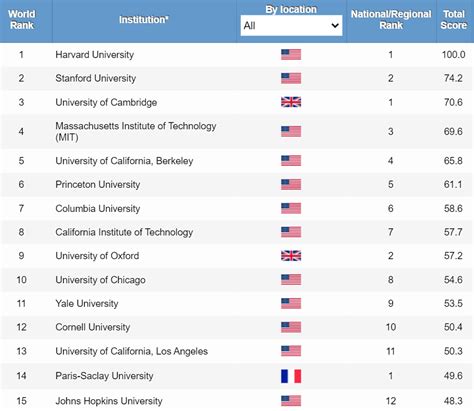
Task: Click the National/Regional Rank column header
Action: pos(391,20)
